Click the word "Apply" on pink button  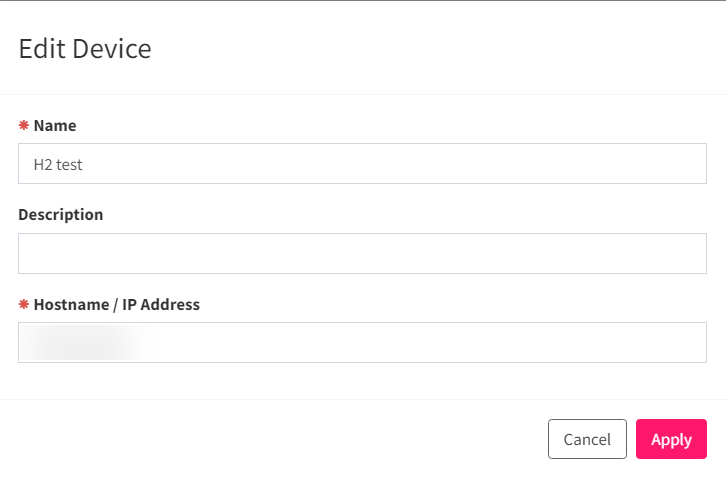click(671, 440)
